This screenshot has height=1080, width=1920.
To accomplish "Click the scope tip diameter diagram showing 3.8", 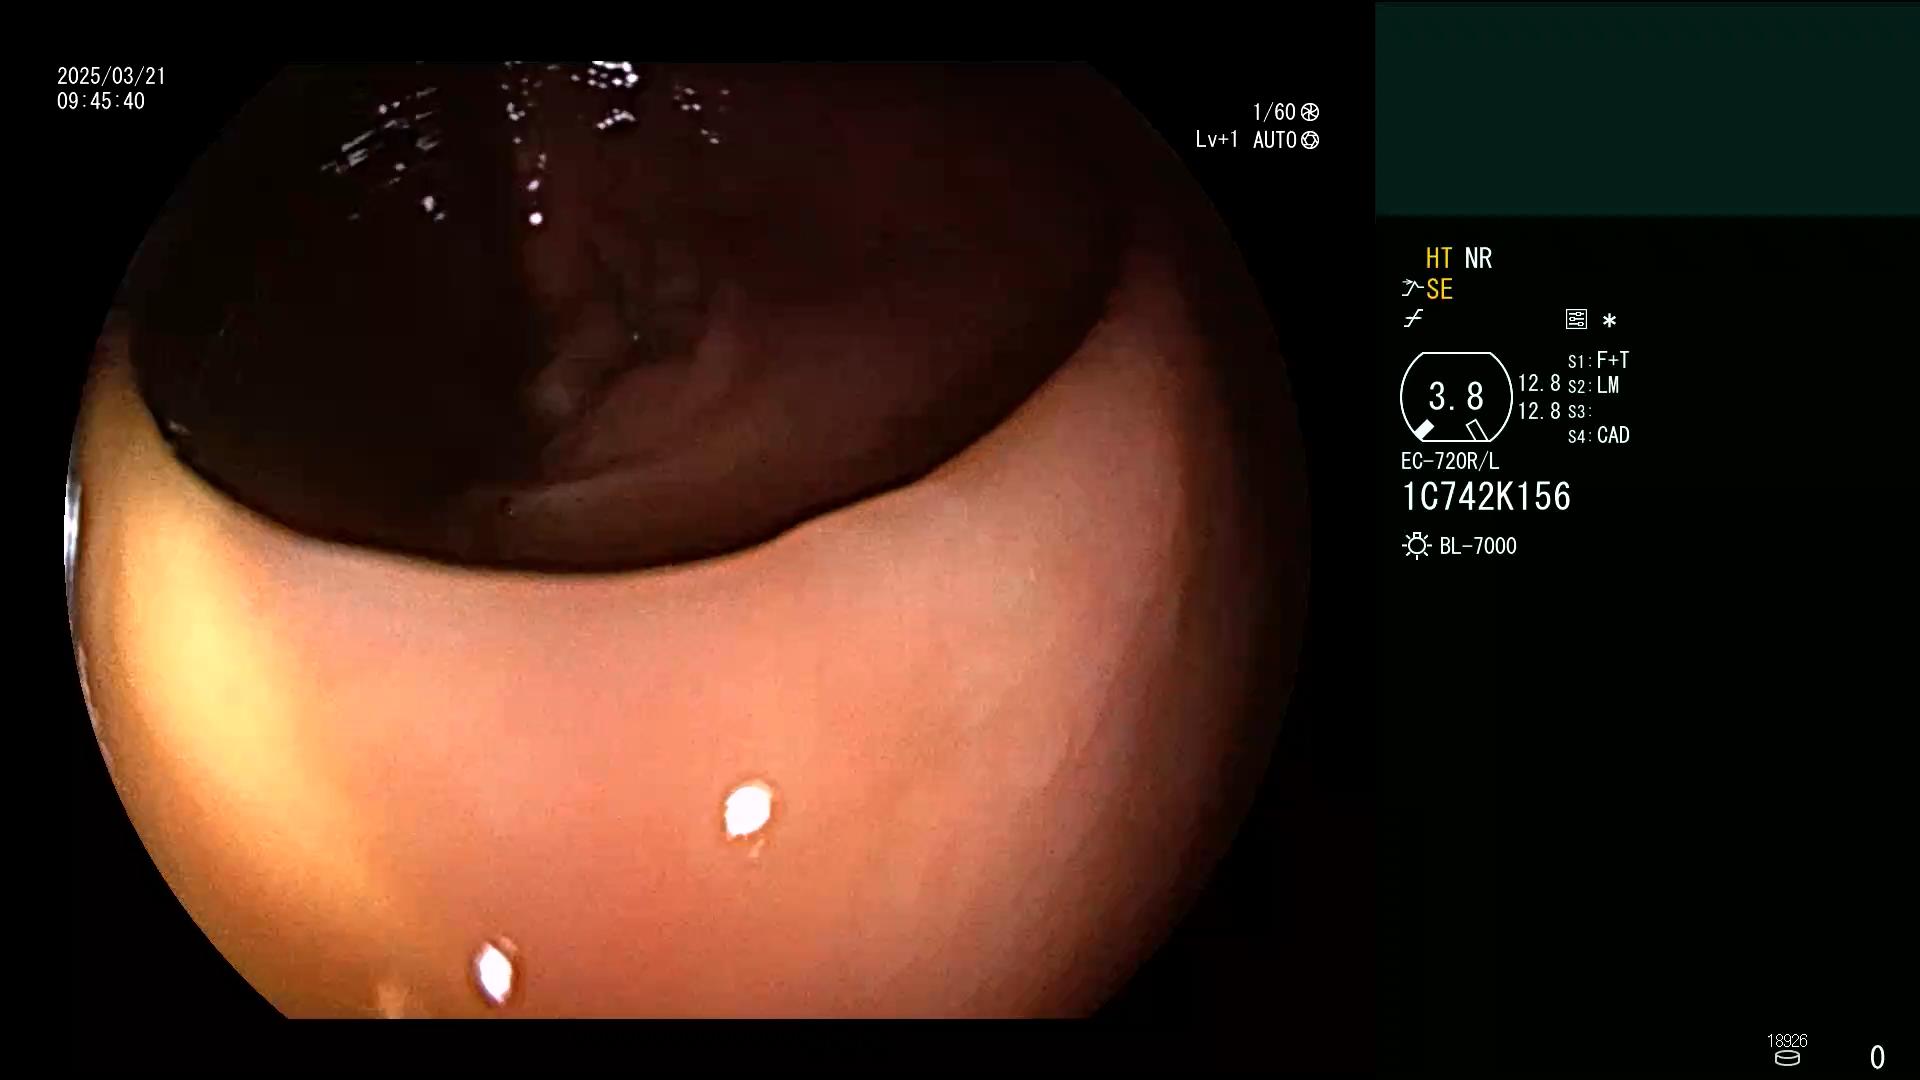I will (1456, 397).
